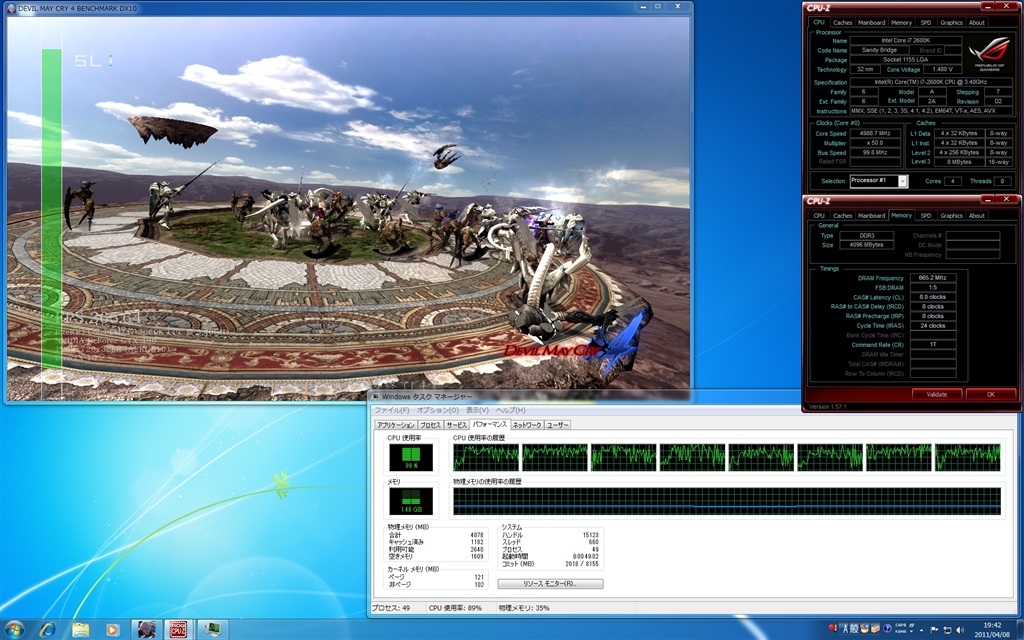Click Name field 'Intel Core i7 2600K'
Image resolution: width=1024 pixels, height=640 pixels.
905,40
